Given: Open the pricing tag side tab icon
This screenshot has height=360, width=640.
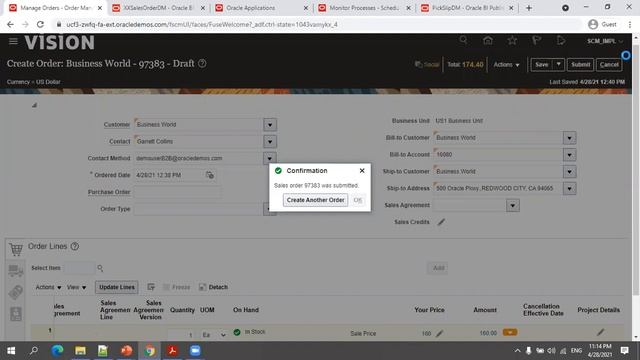Looking at the screenshot, I should coord(16,292).
